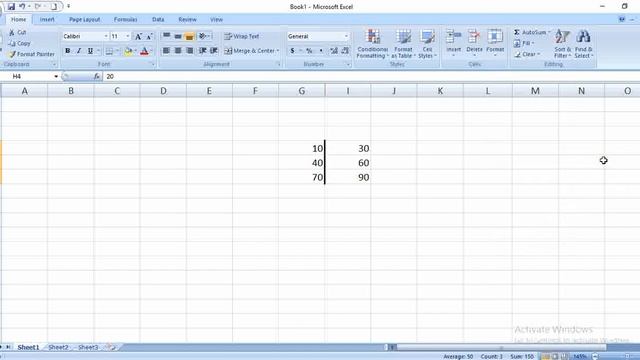Open the Name Box dropdown arrow

click(x=56, y=76)
